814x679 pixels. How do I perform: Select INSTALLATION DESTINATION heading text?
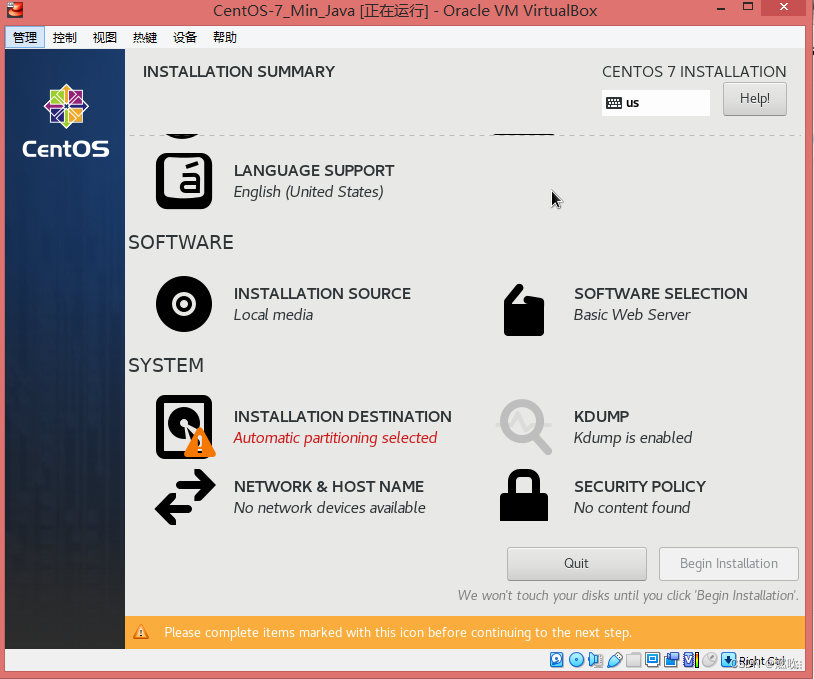[x=343, y=416]
